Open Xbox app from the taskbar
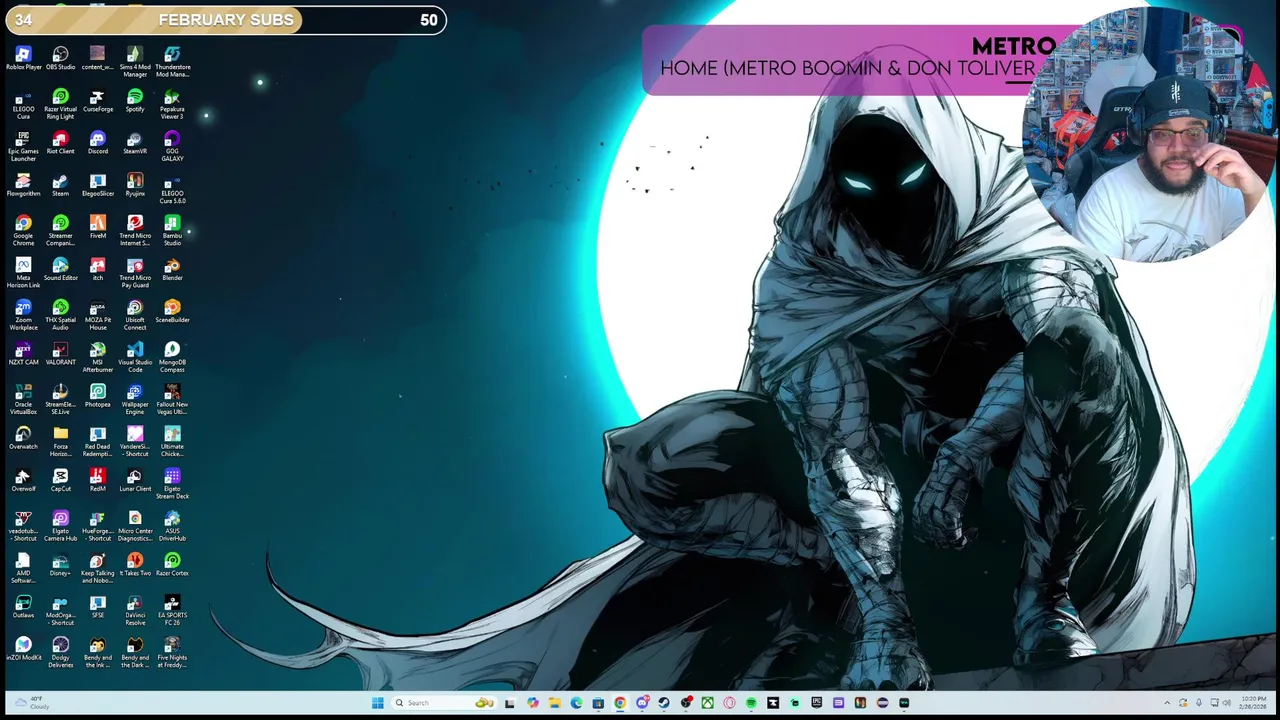Screen dimensions: 1280x720 coord(707,703)
